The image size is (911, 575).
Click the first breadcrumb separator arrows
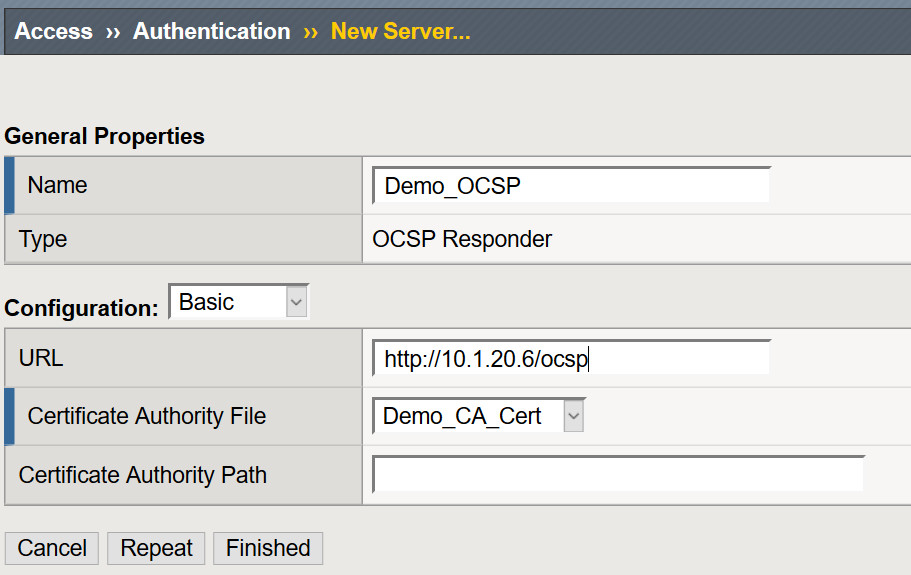113,33
